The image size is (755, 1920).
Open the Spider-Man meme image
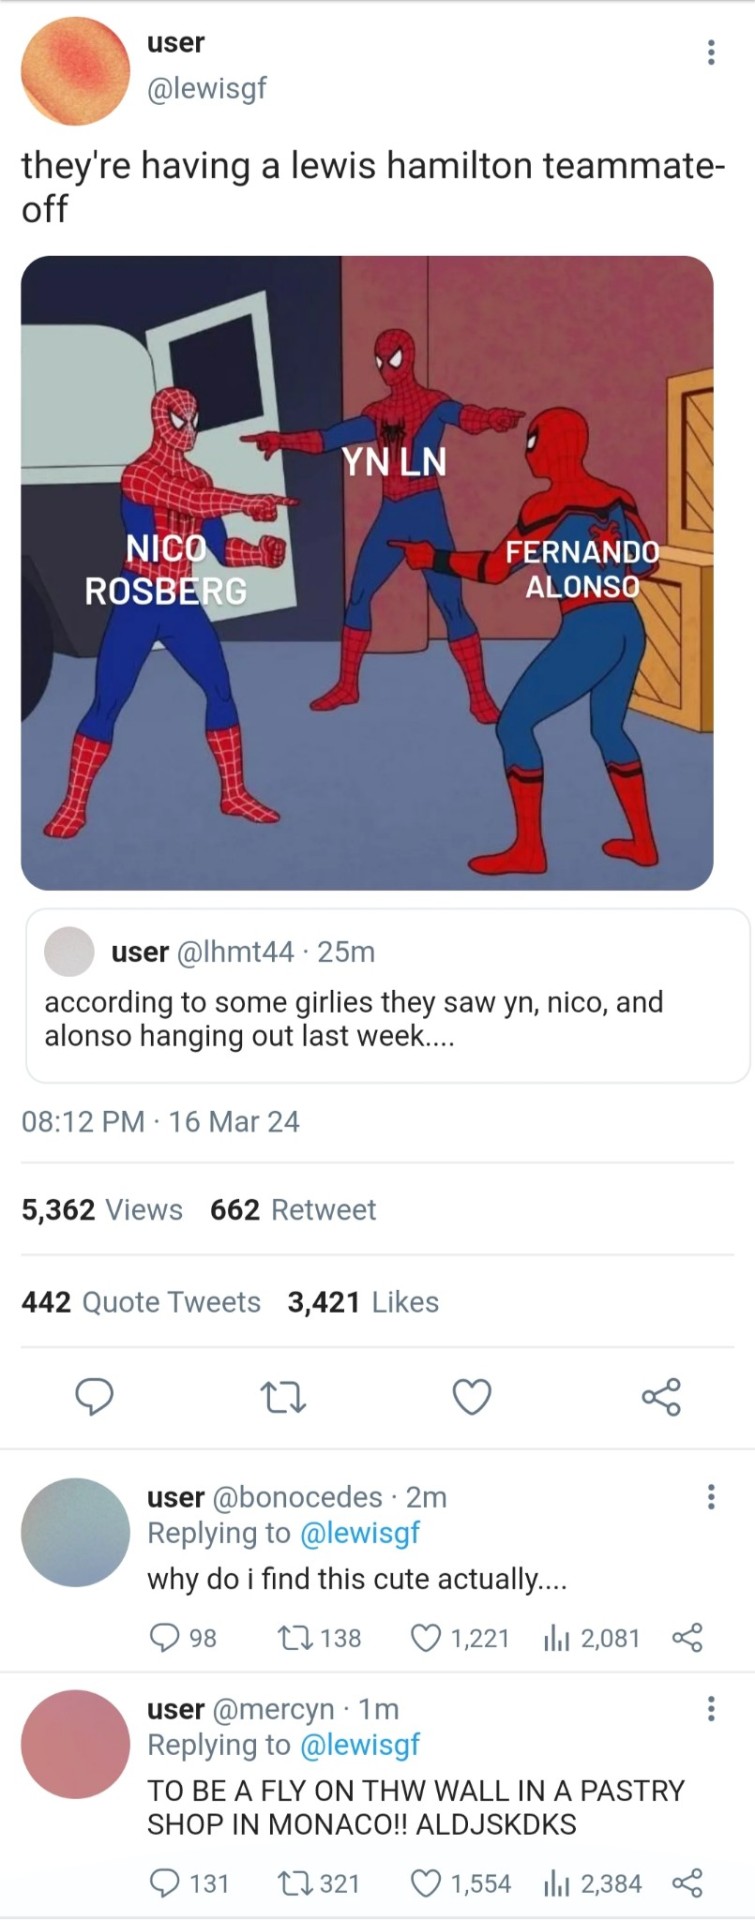[x=367, y=572]
